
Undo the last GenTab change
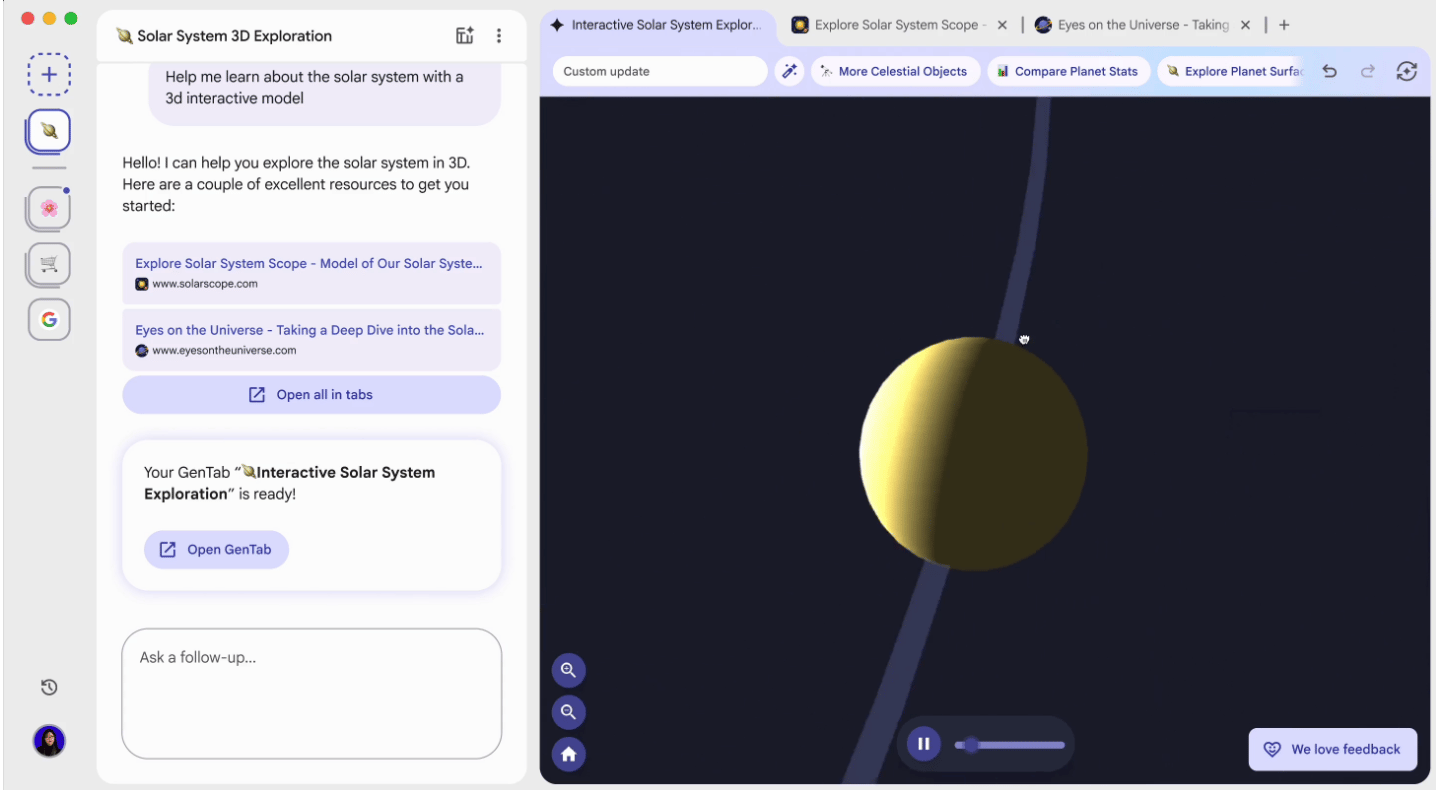1329,71
